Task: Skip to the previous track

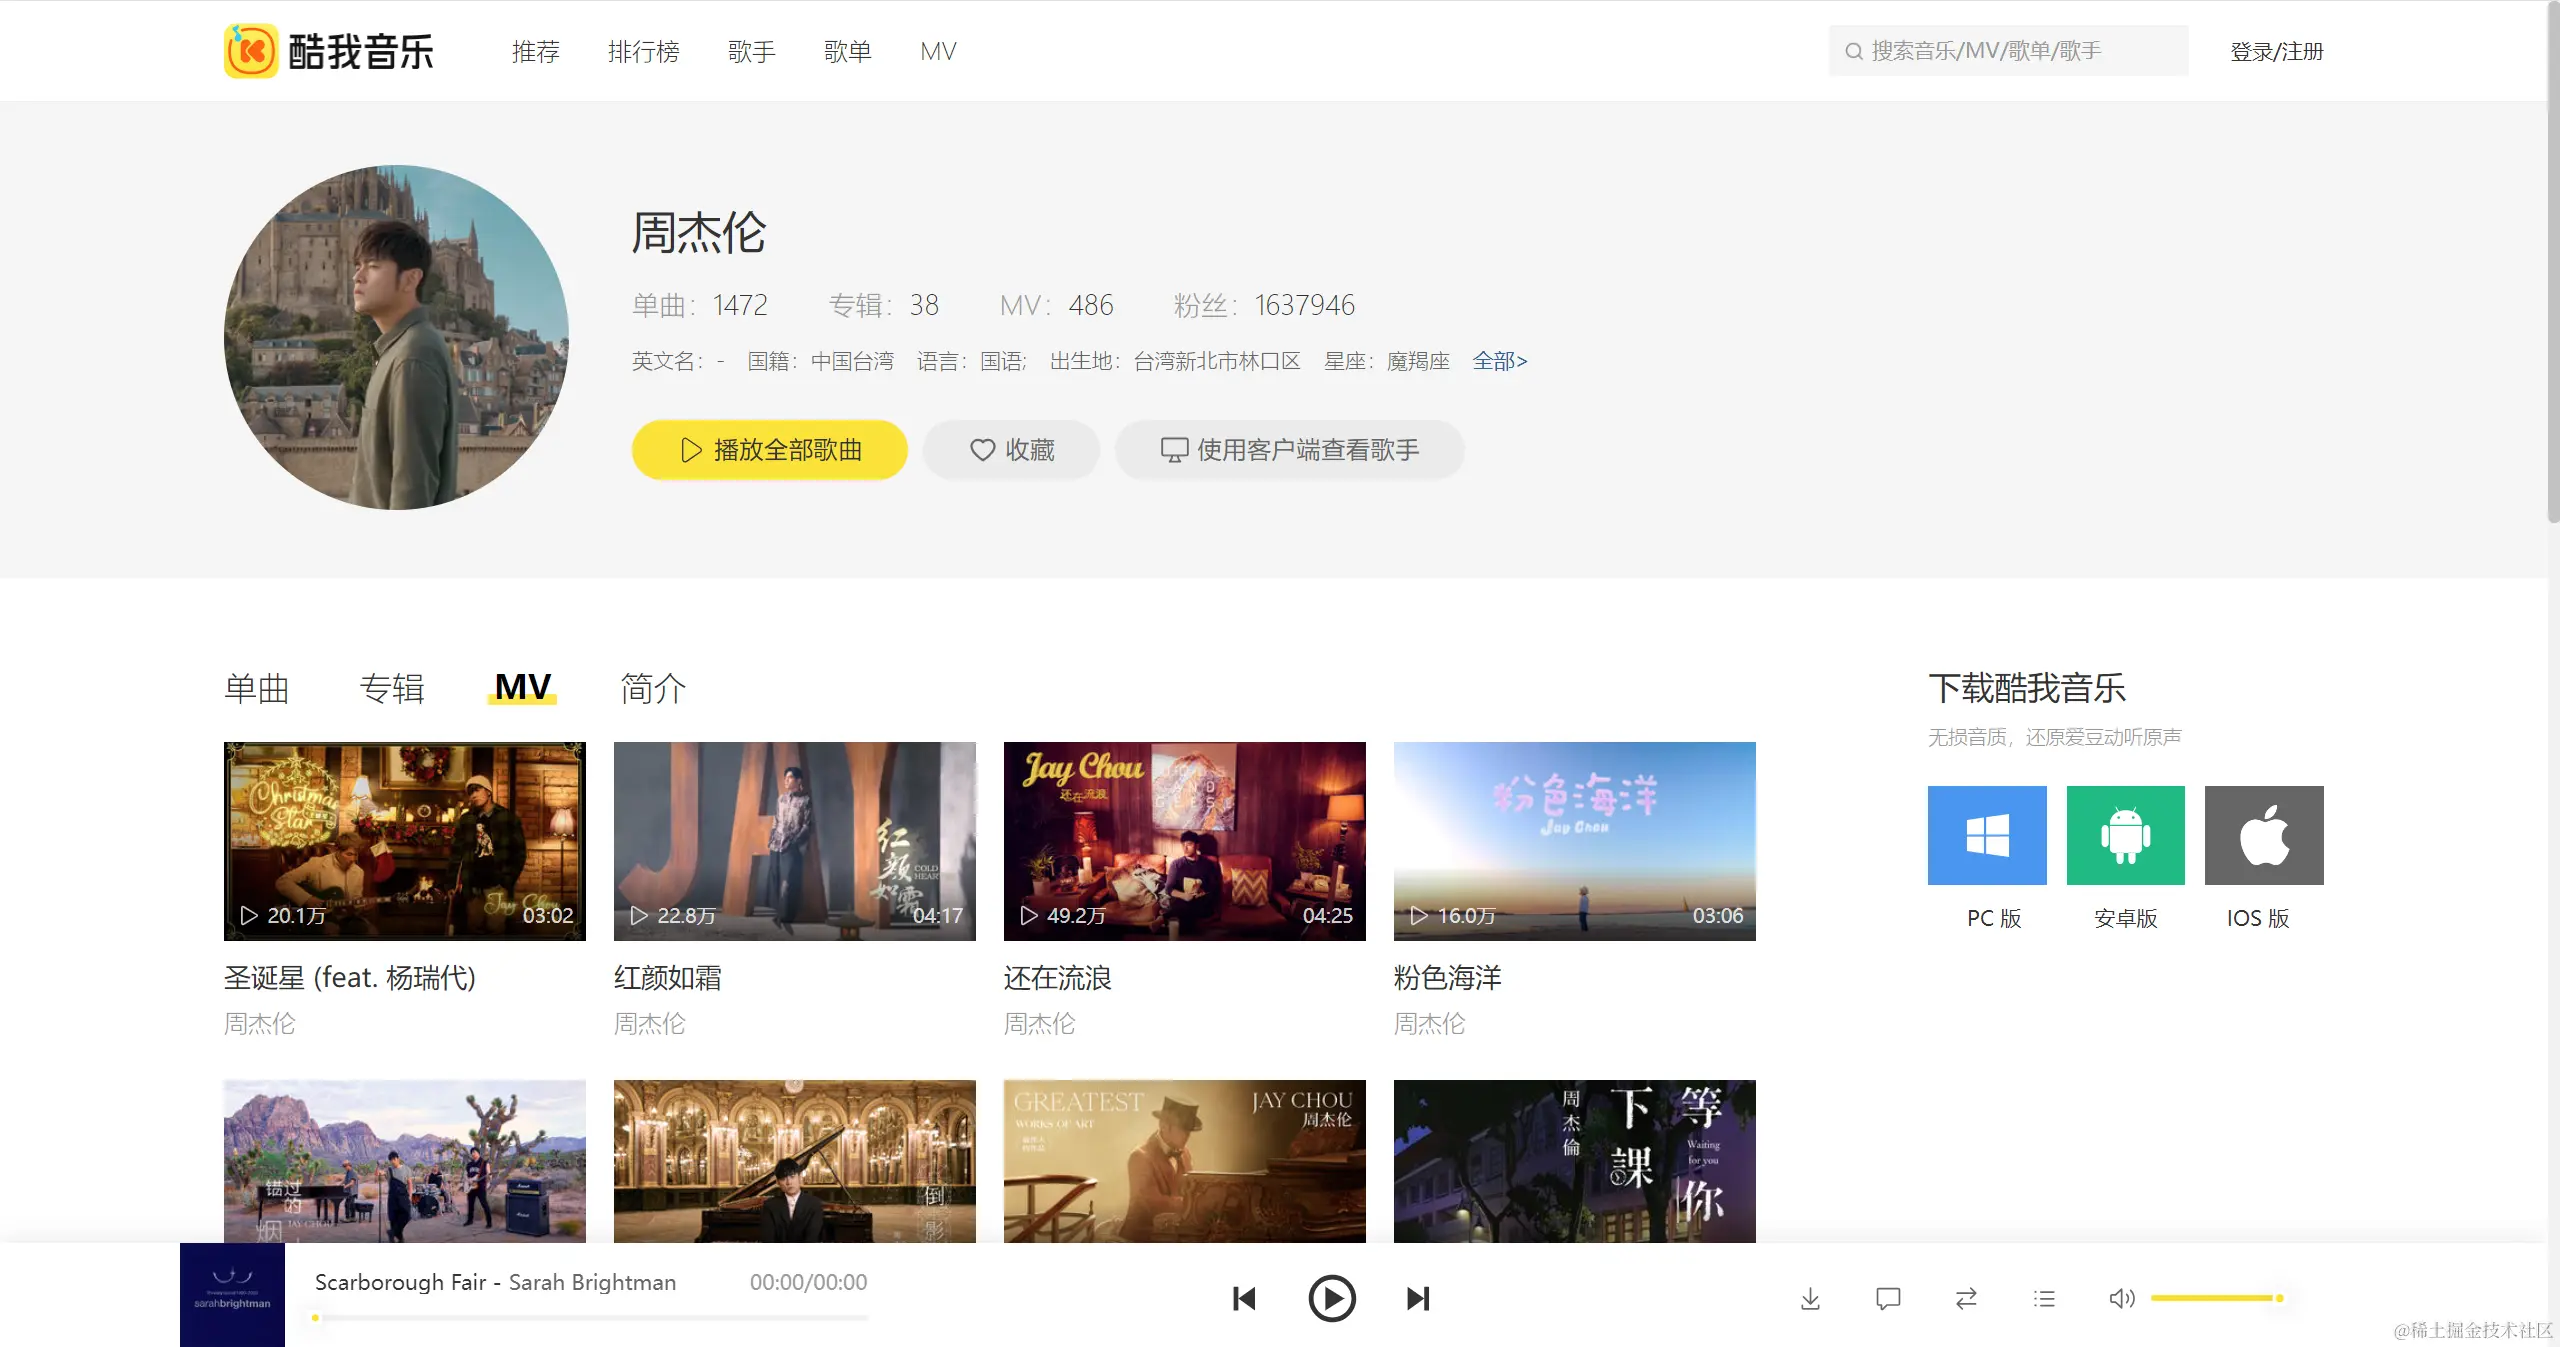Action: tap(1244, 1298)
